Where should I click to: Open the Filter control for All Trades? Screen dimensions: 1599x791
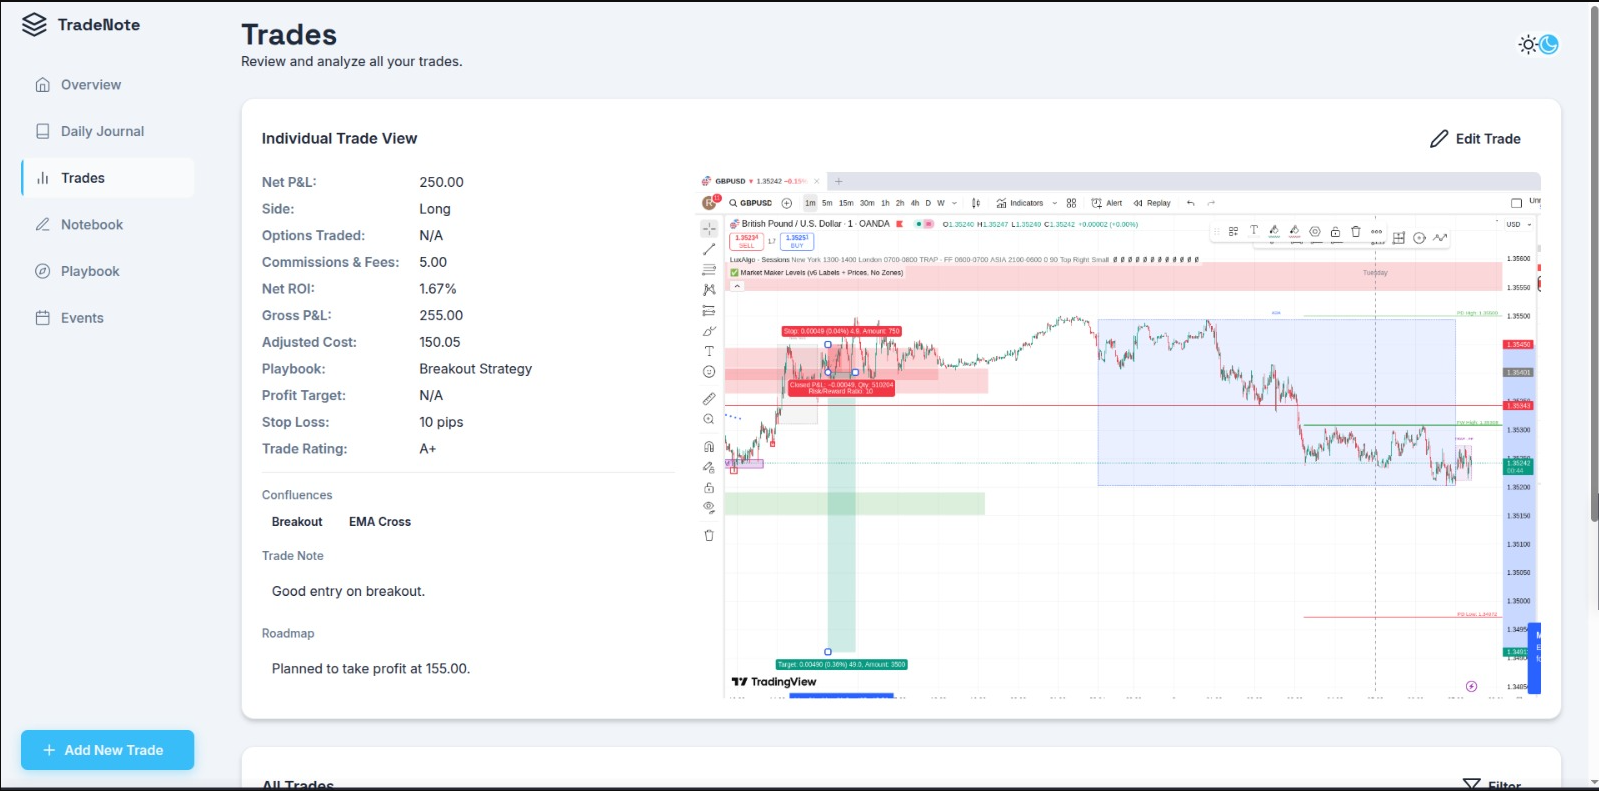1492,785
